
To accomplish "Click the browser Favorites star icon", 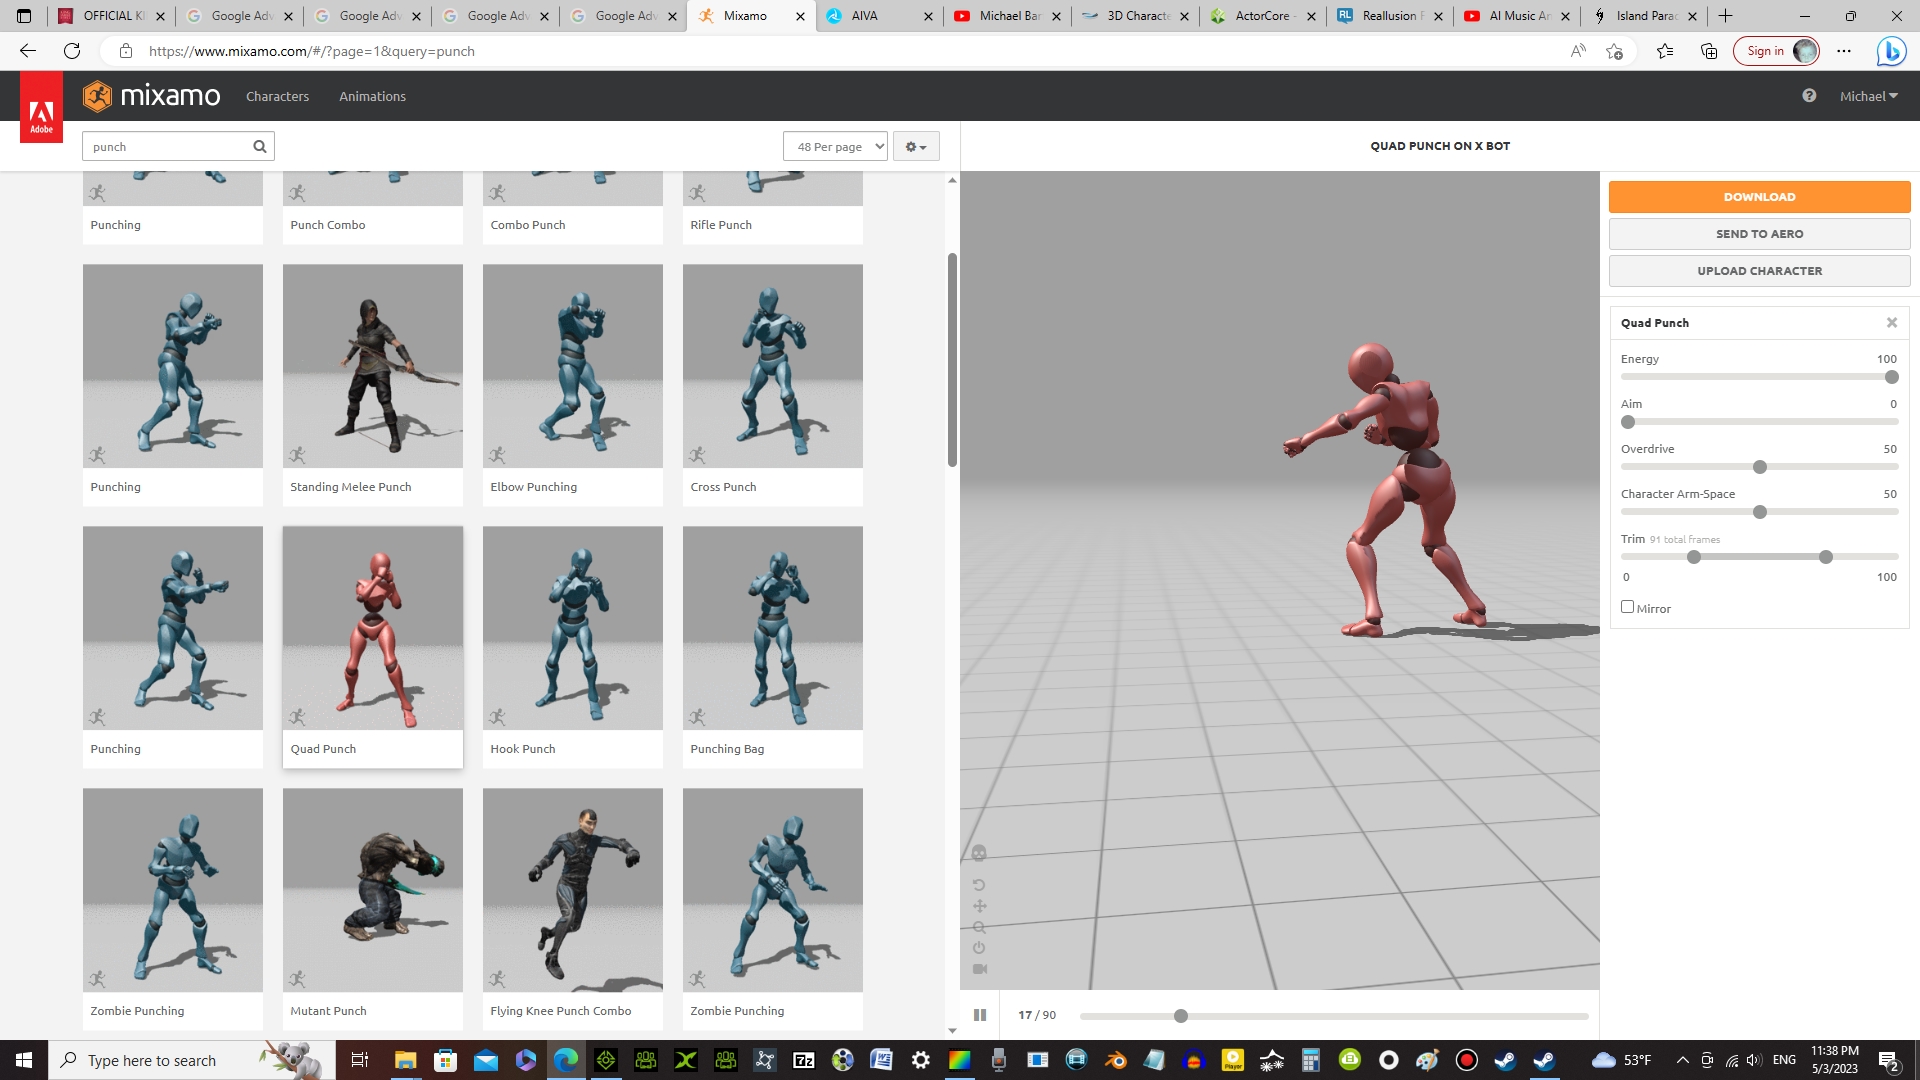I will (1665, 51).
